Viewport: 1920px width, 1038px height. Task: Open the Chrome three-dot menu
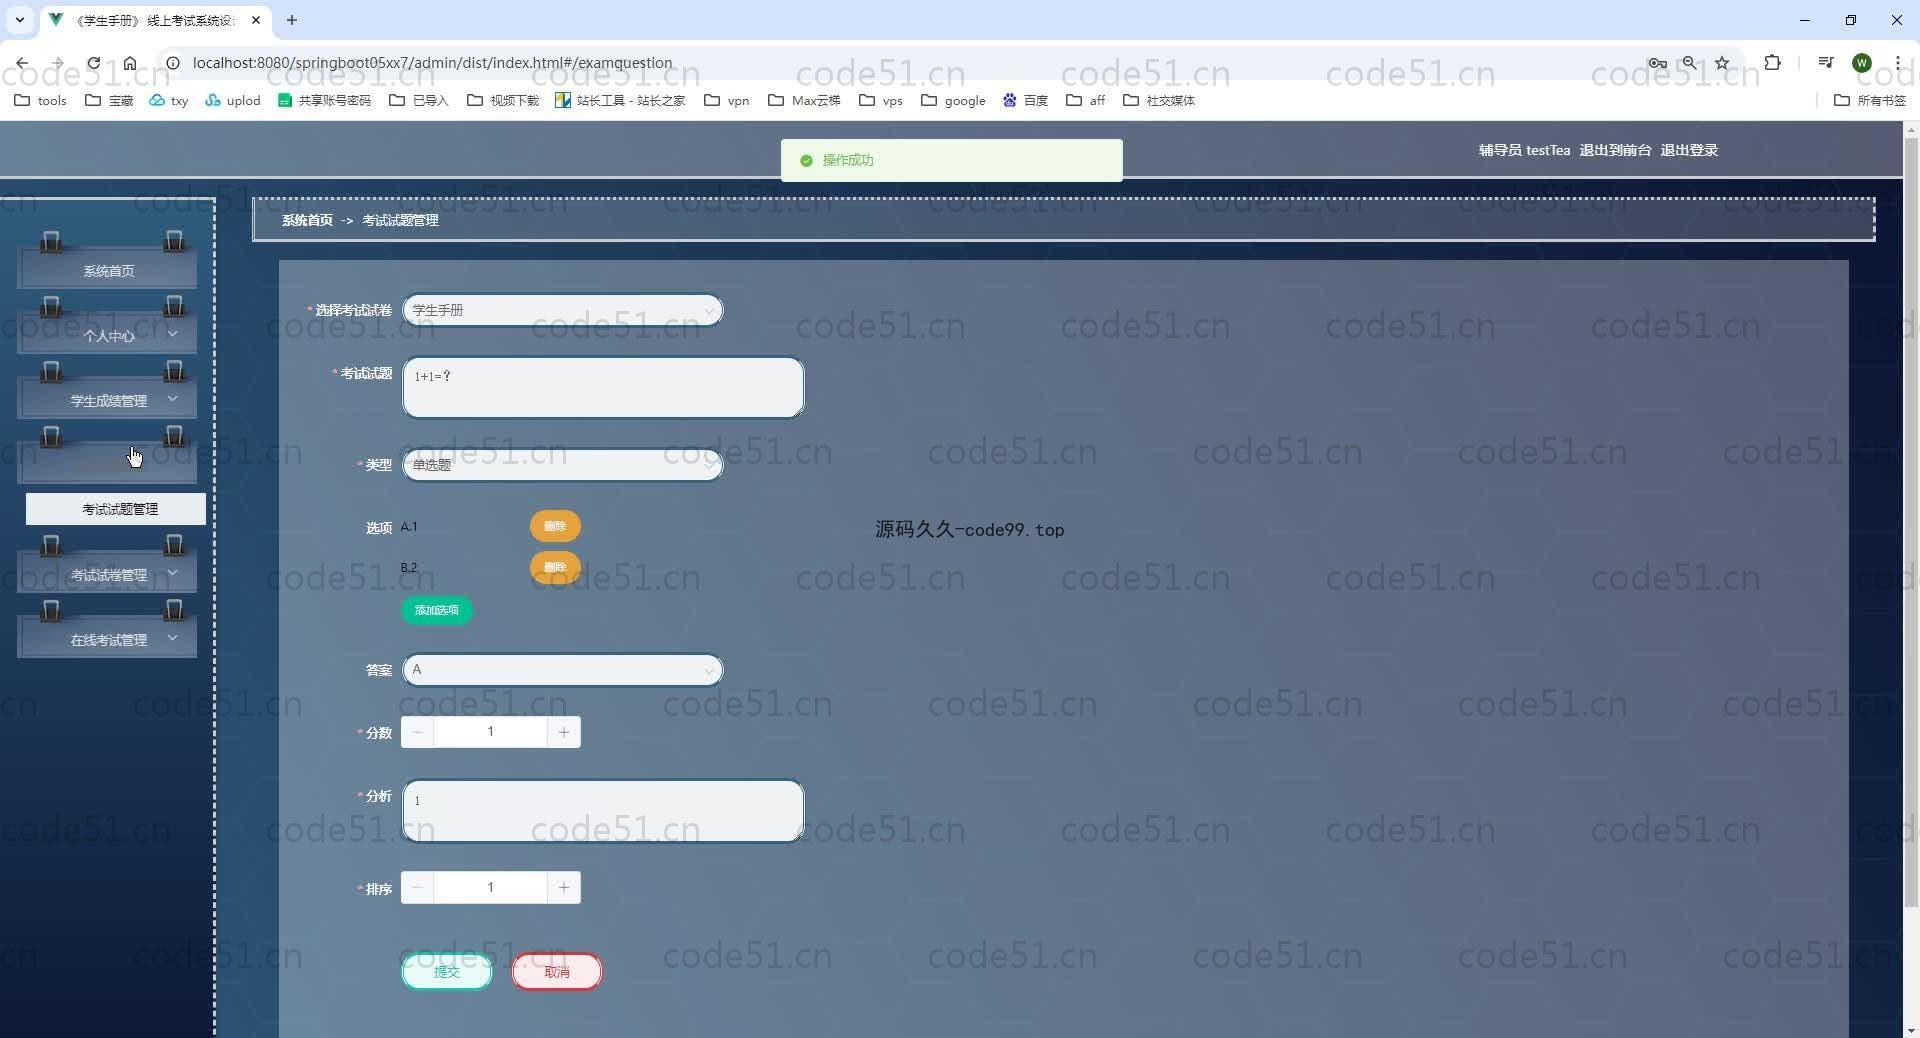tap(1897, 63)
